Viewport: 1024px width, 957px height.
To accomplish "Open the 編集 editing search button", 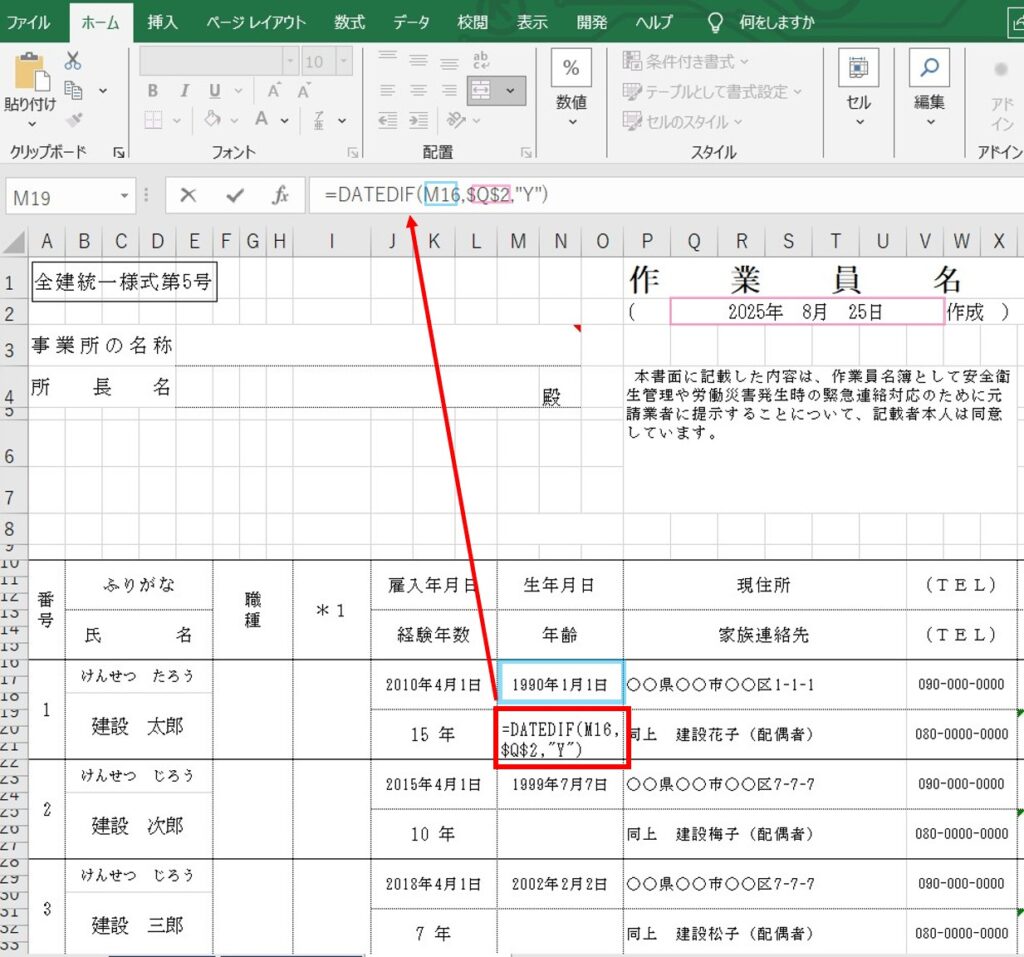I will point(929,86).
